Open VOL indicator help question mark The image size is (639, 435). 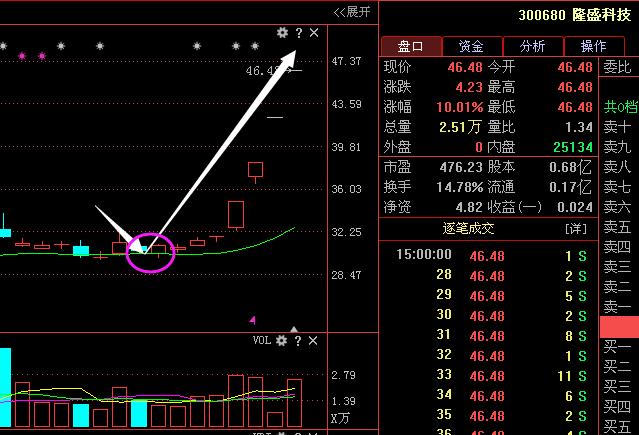(x=298, y=341)
